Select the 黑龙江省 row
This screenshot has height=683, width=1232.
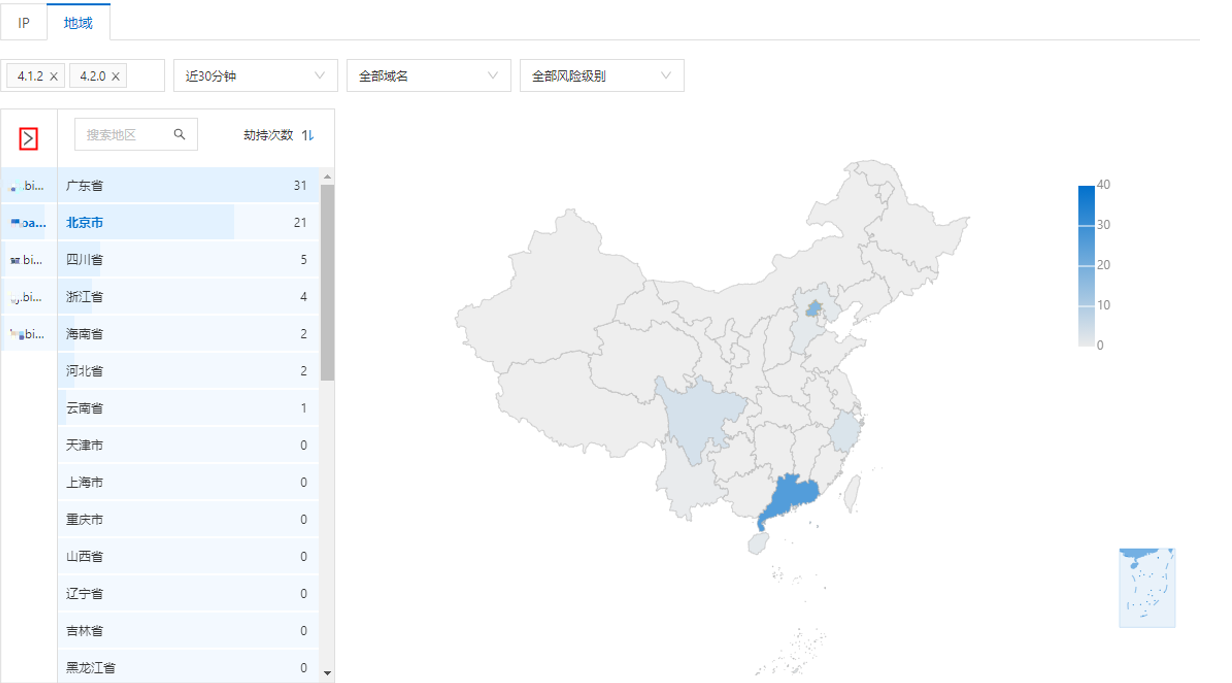coord(189,666)
